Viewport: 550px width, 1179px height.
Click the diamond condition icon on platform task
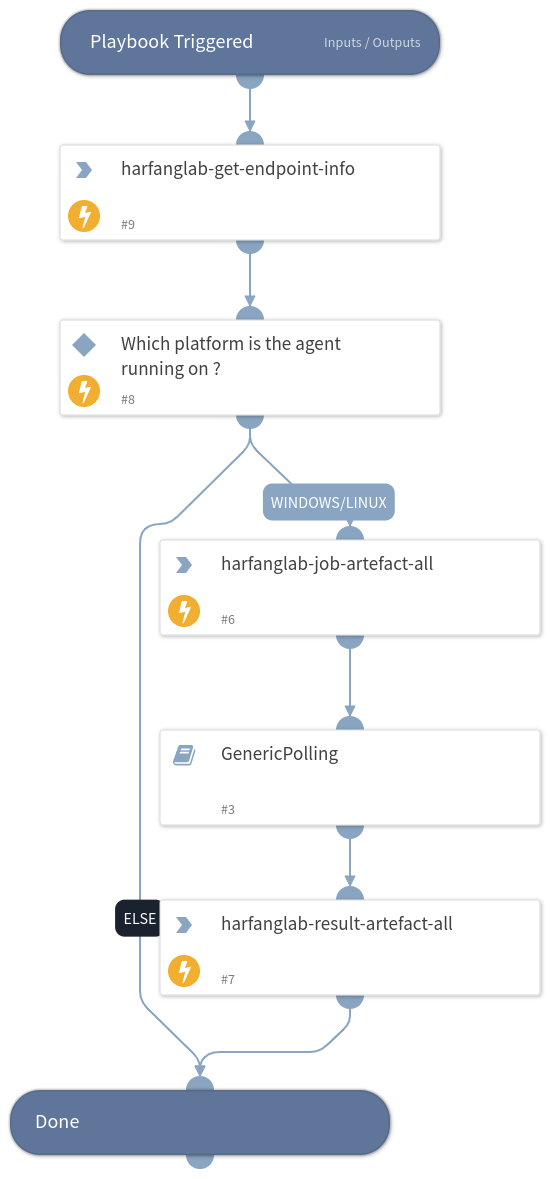click(x=84, y=345)
